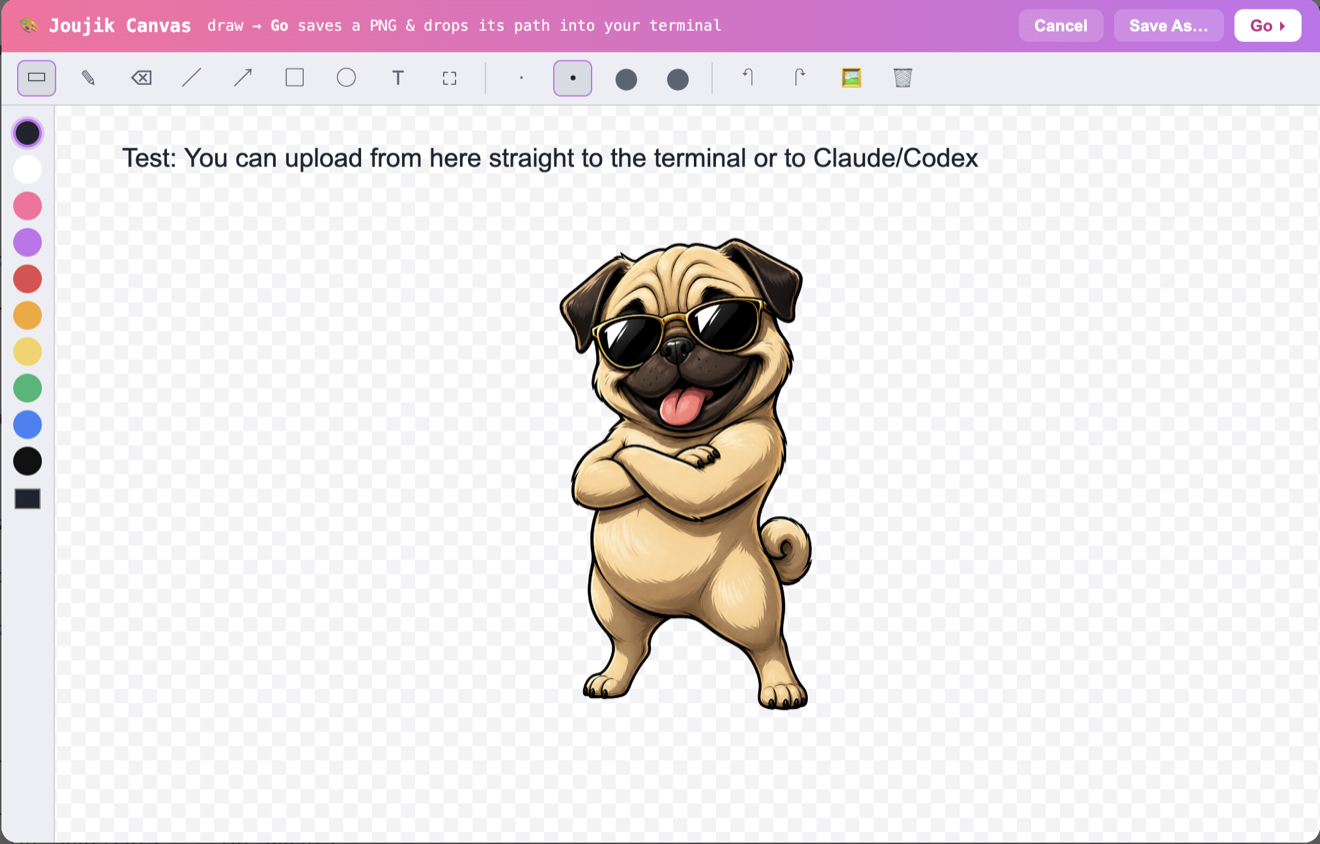Pick the orange color swatch

coord(28,315)
